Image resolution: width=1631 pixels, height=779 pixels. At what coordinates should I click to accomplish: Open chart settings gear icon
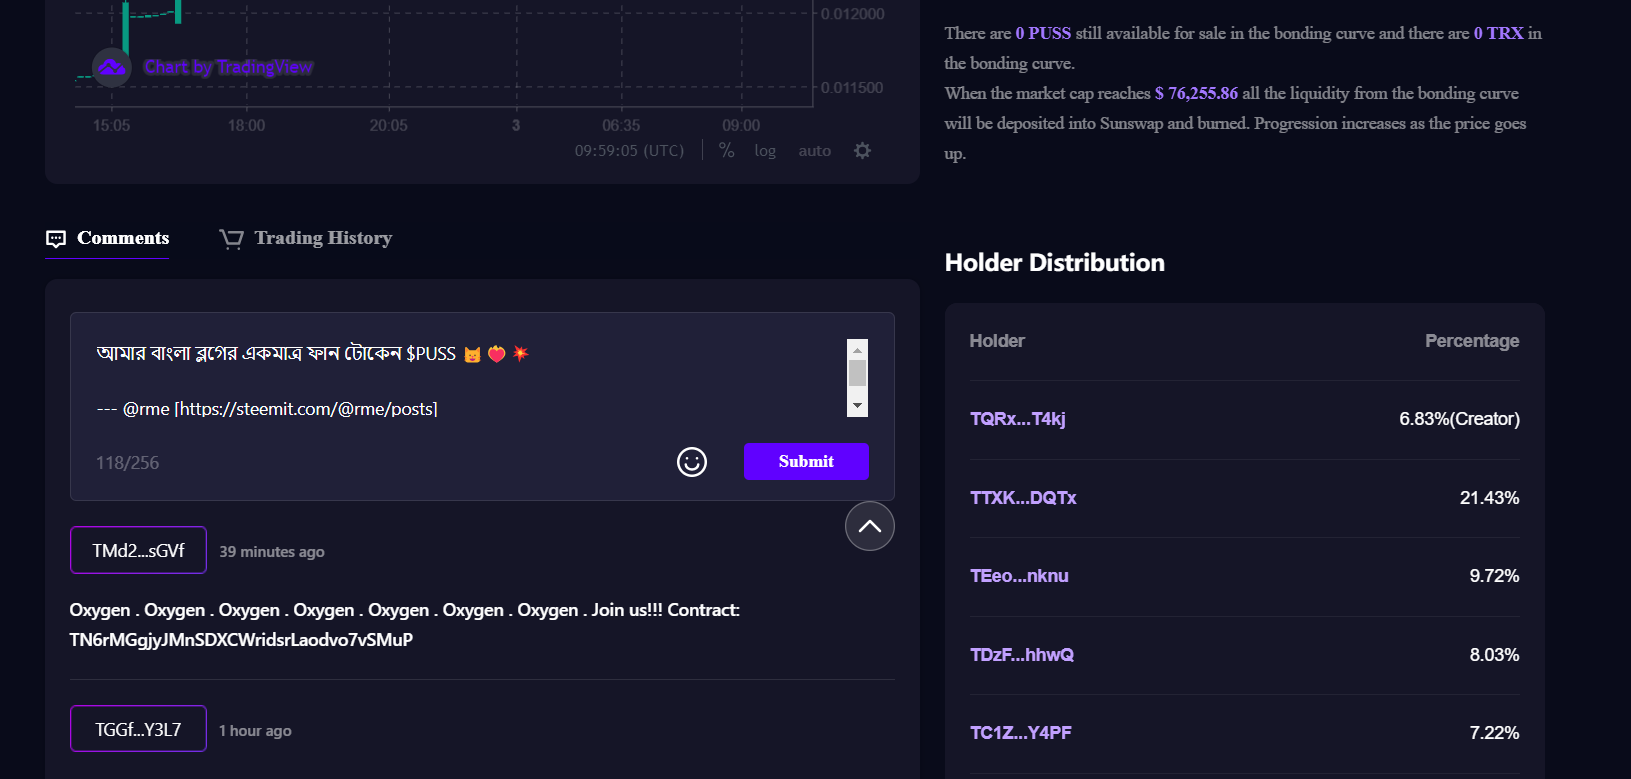pyautogui.click(x=862, y=150)
